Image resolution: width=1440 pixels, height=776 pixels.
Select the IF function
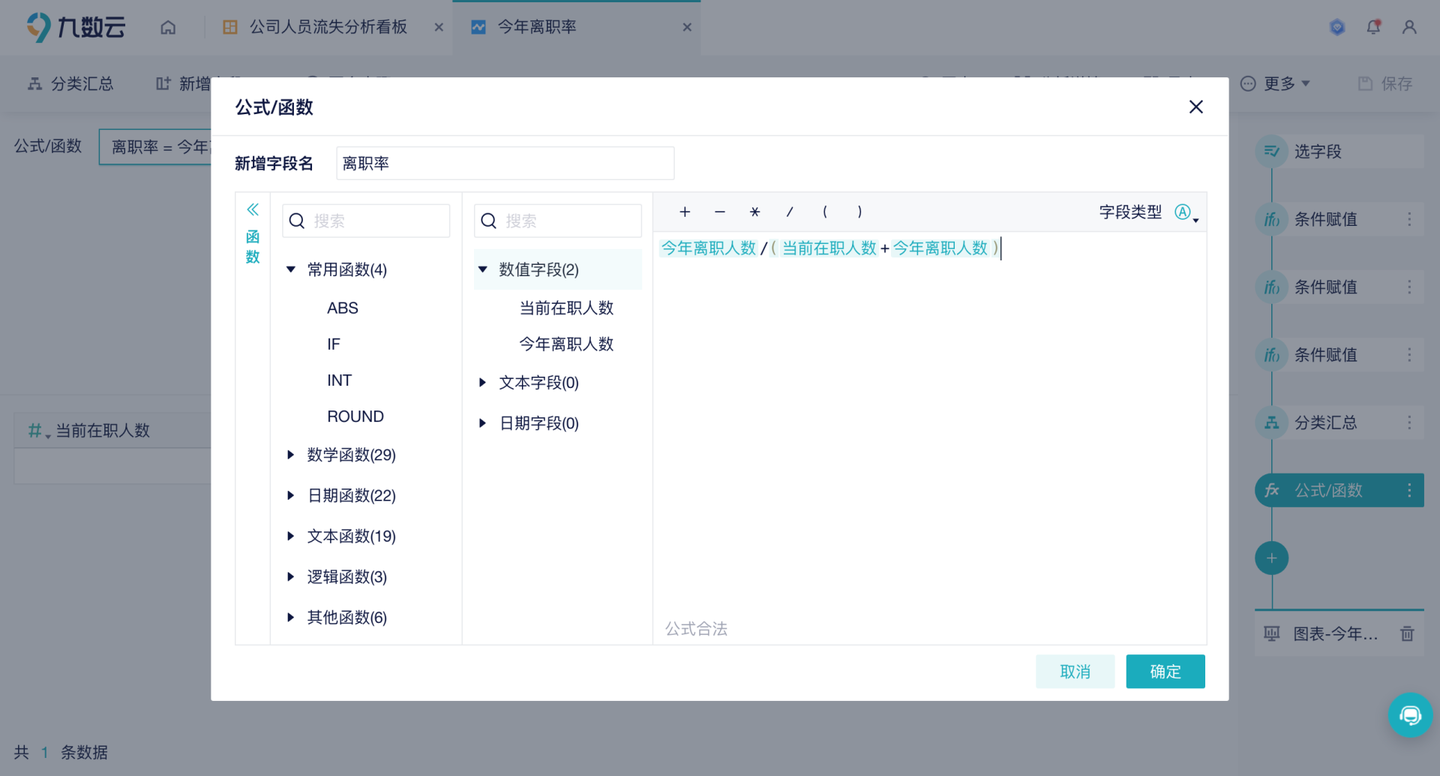[x=334, y=344]
